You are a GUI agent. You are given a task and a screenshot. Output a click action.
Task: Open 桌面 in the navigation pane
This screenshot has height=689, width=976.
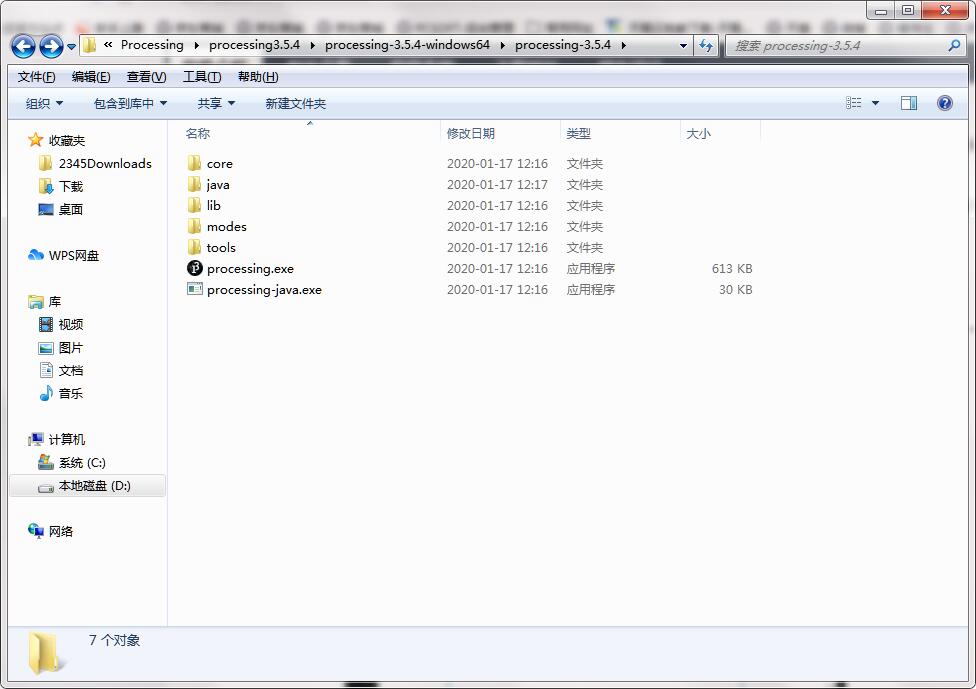point(61,209)
